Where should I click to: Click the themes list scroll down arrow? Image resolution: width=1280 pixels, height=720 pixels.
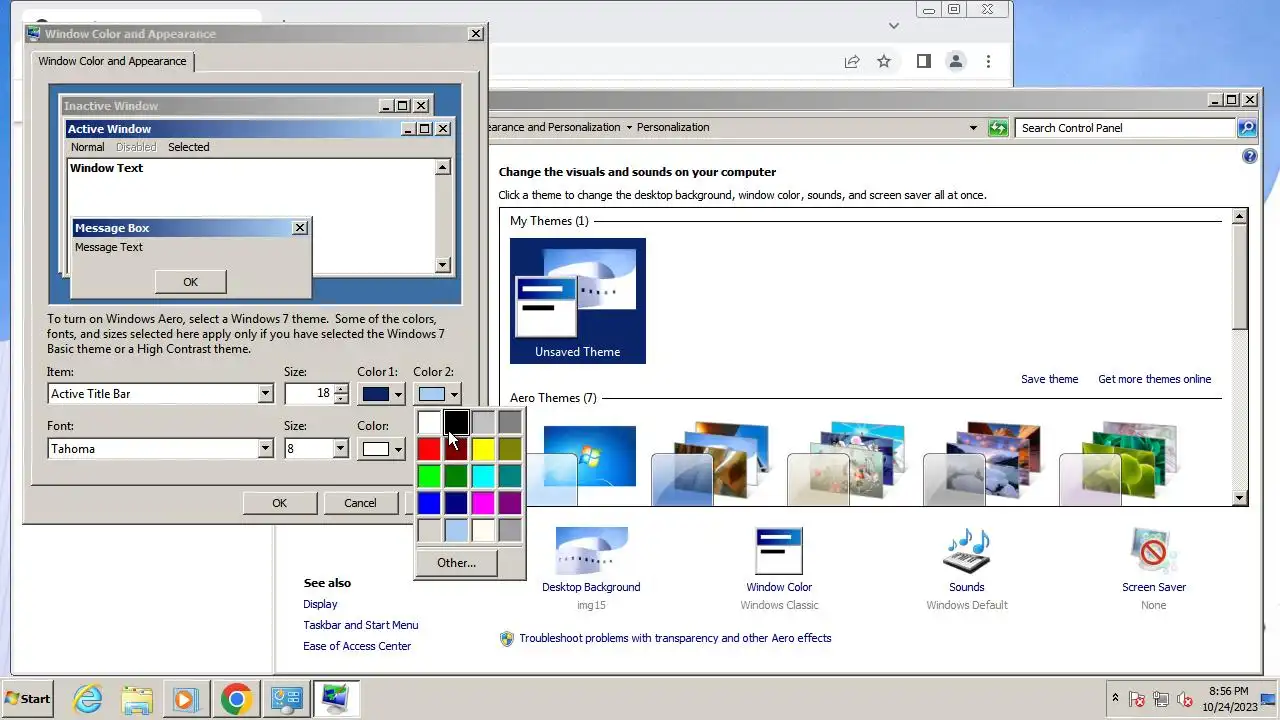tap(1240, 498)
